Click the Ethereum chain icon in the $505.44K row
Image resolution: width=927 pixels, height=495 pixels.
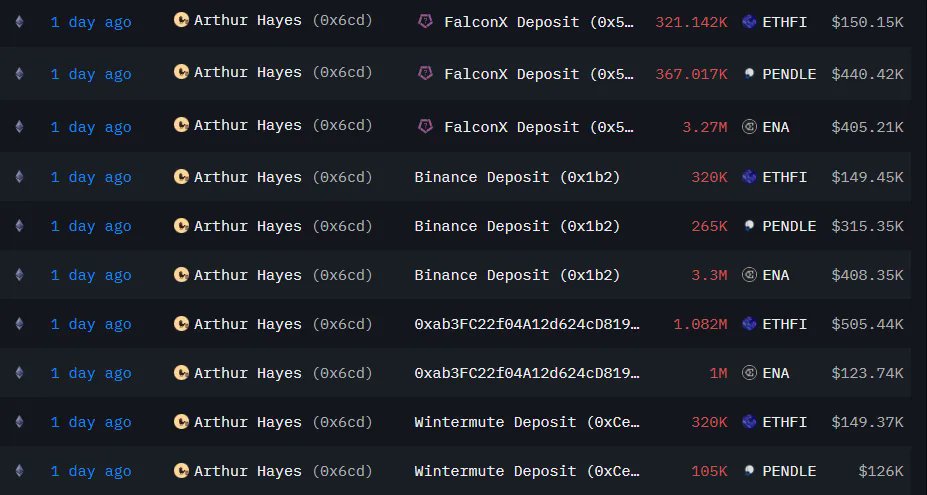point(20,324)
